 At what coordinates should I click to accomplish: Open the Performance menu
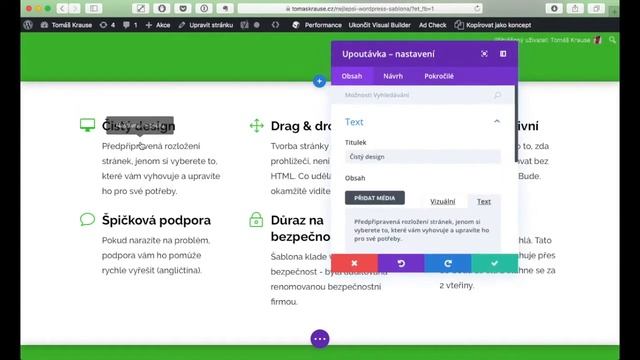pyautogui.click(x=317, y=25)
